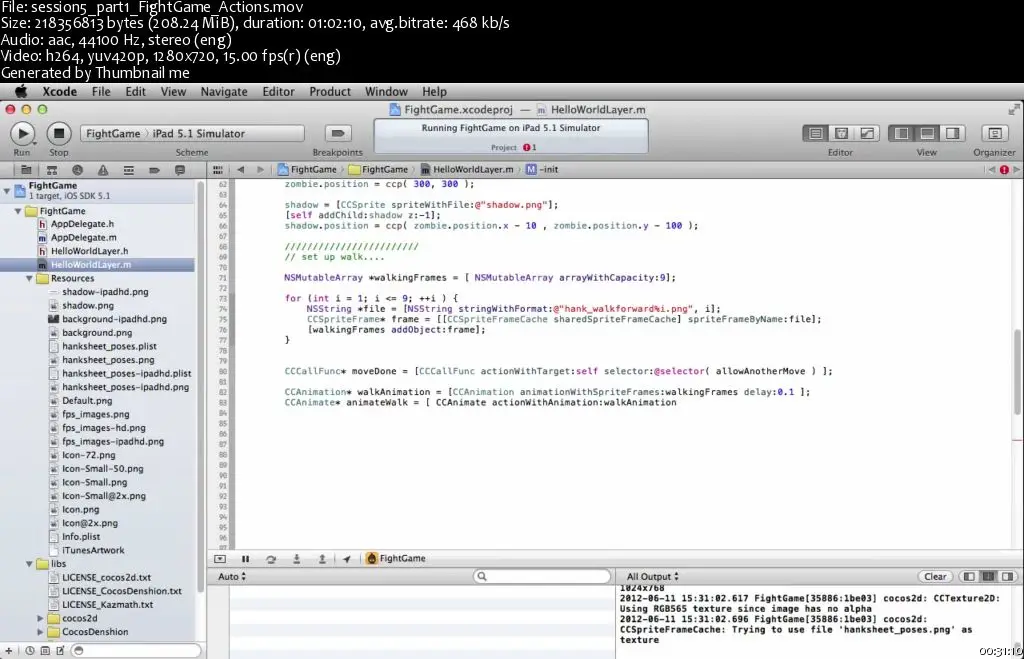Show only the console pane
The height and width of the screenshot is (659, 1024).
(x=1008, y=577)
